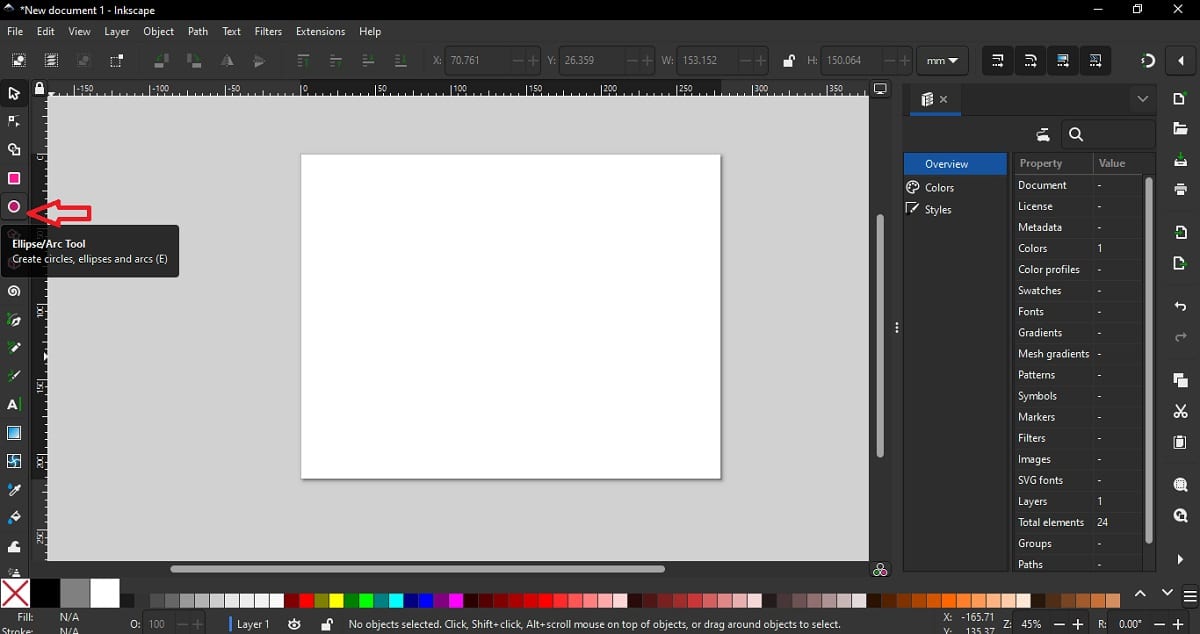Toggle the layer lock in status bar
Image resolution: width=1200 pixels, height=634 pixels.
point(326,624)
